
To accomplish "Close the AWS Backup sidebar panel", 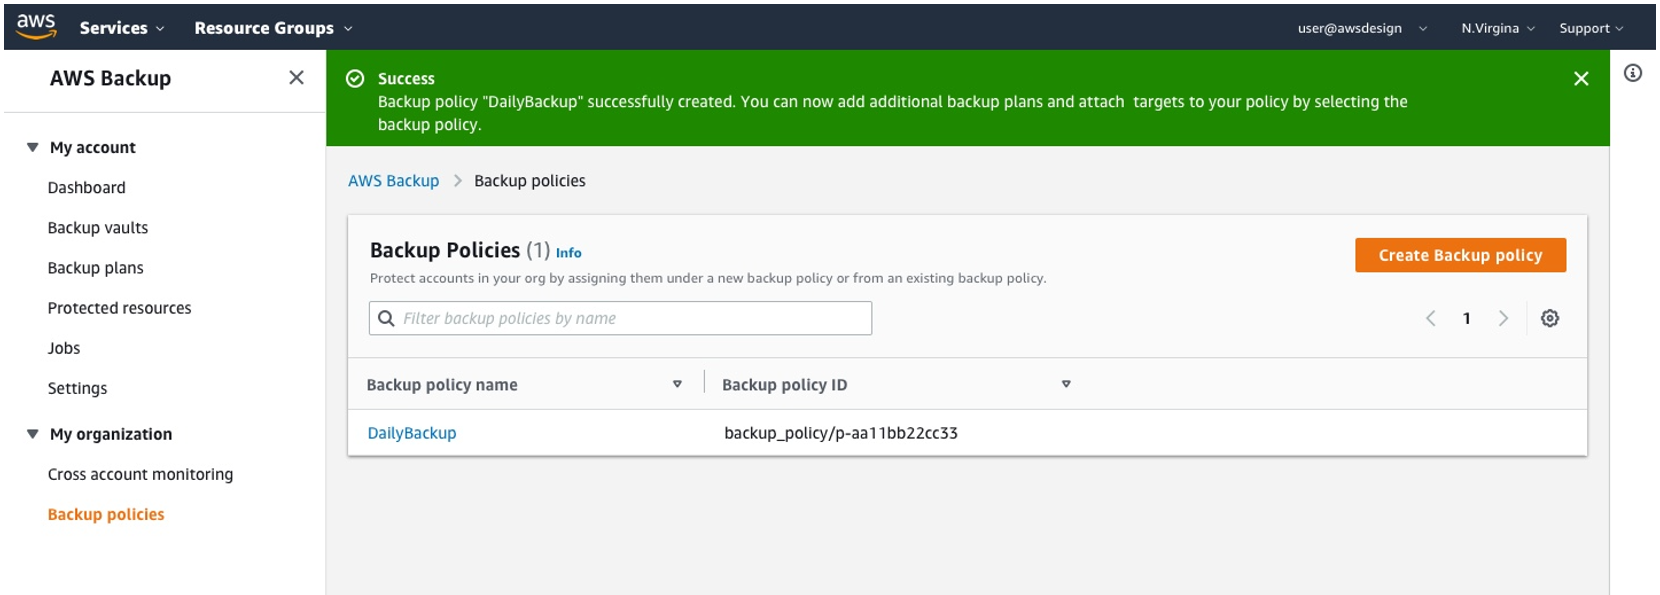I will (x=296, y=77).
